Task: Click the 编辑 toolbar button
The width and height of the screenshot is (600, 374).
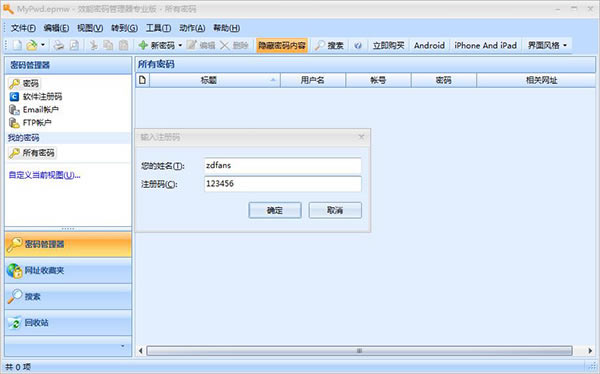Action: click(201, 46)
